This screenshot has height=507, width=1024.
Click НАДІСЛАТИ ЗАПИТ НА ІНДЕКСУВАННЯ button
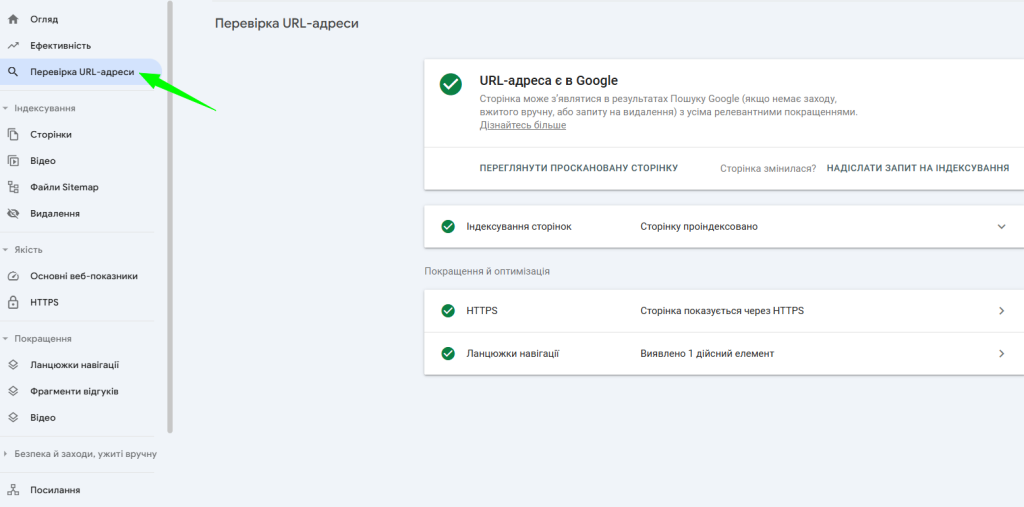tap(917, 168)
